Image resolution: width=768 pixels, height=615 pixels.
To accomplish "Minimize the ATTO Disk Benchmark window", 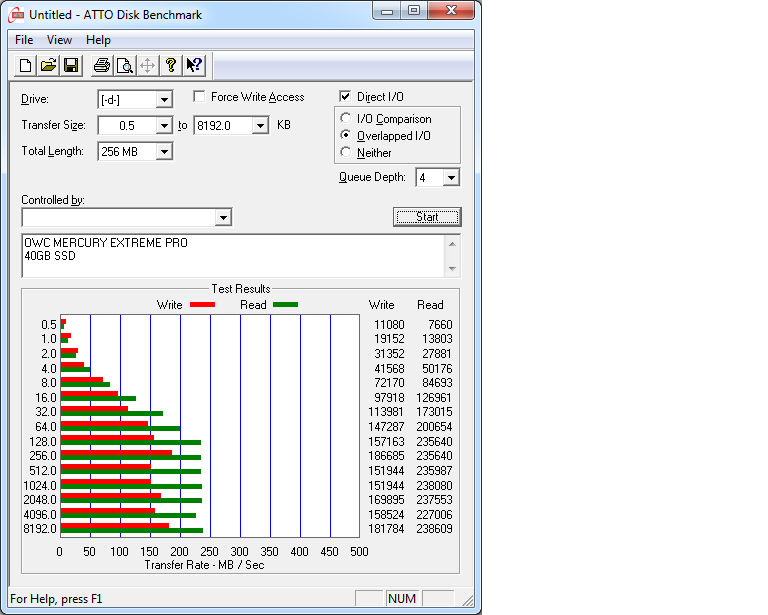I will click(x=387, y=11).
